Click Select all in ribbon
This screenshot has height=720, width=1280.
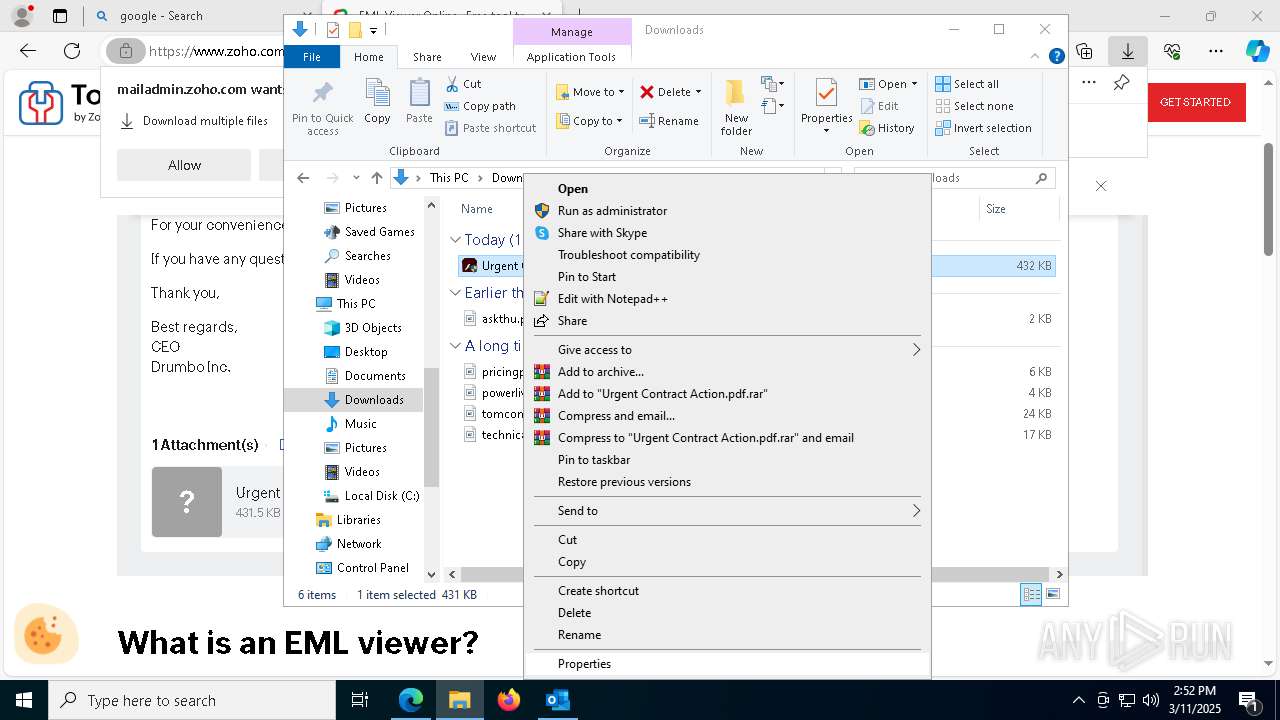tap(967, 84)
